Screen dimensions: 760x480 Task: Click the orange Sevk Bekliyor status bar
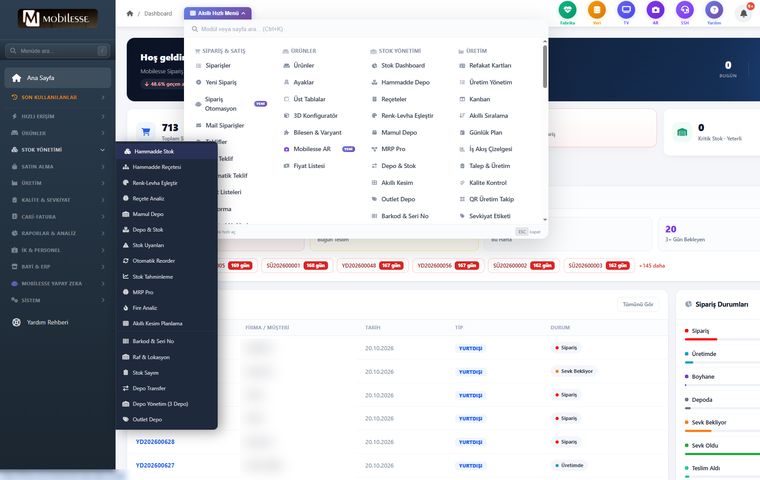pyautogui.click(x=698, y=431)
